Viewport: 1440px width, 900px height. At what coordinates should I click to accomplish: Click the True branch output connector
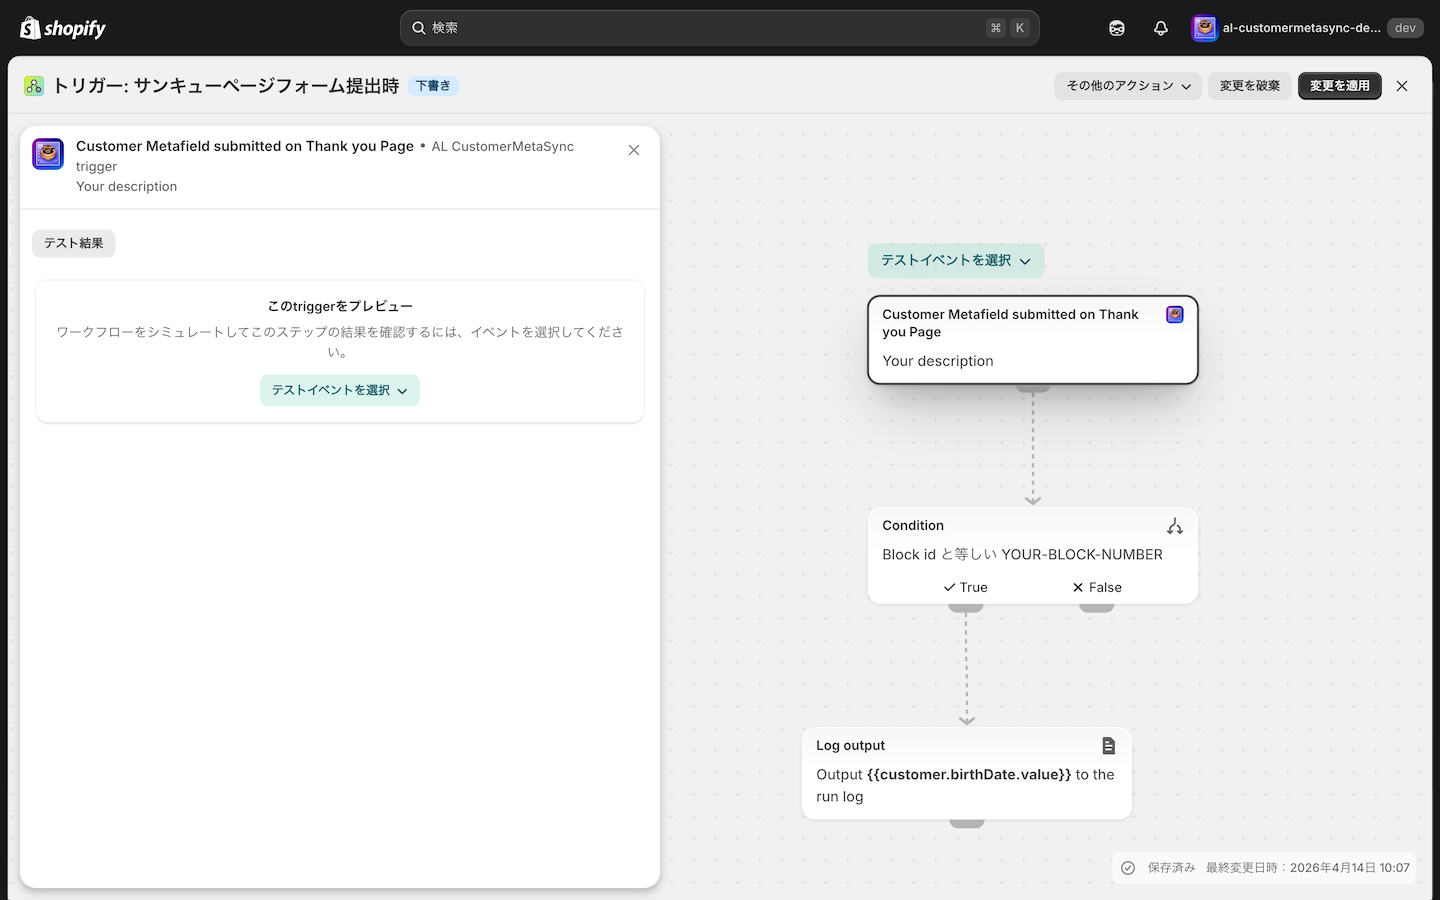click(966, 607)
